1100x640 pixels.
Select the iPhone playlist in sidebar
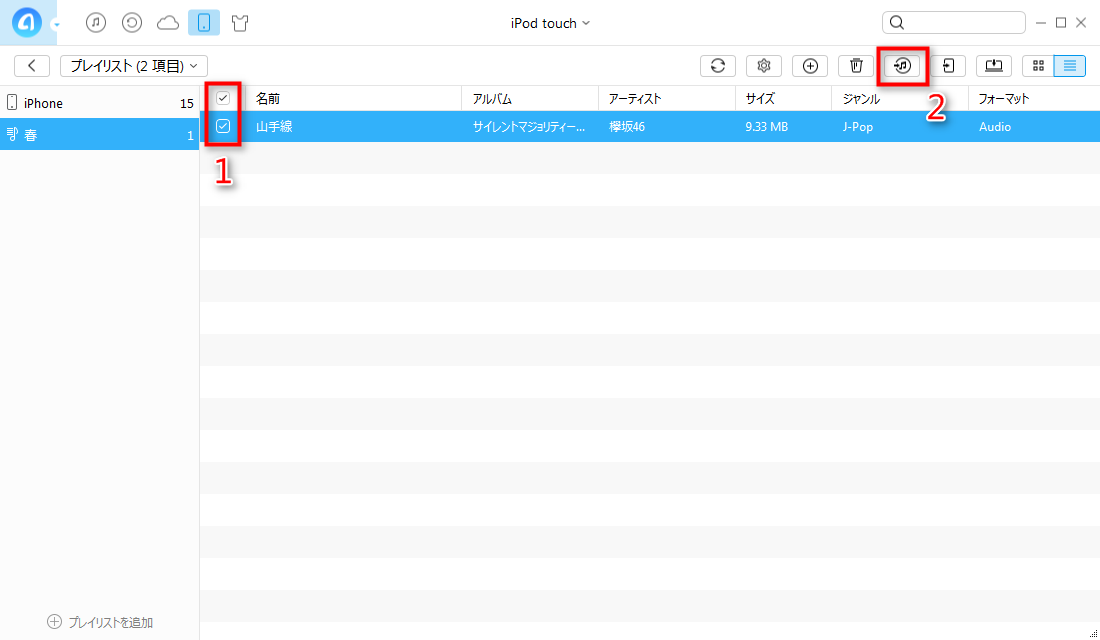(x=100, y=103)
